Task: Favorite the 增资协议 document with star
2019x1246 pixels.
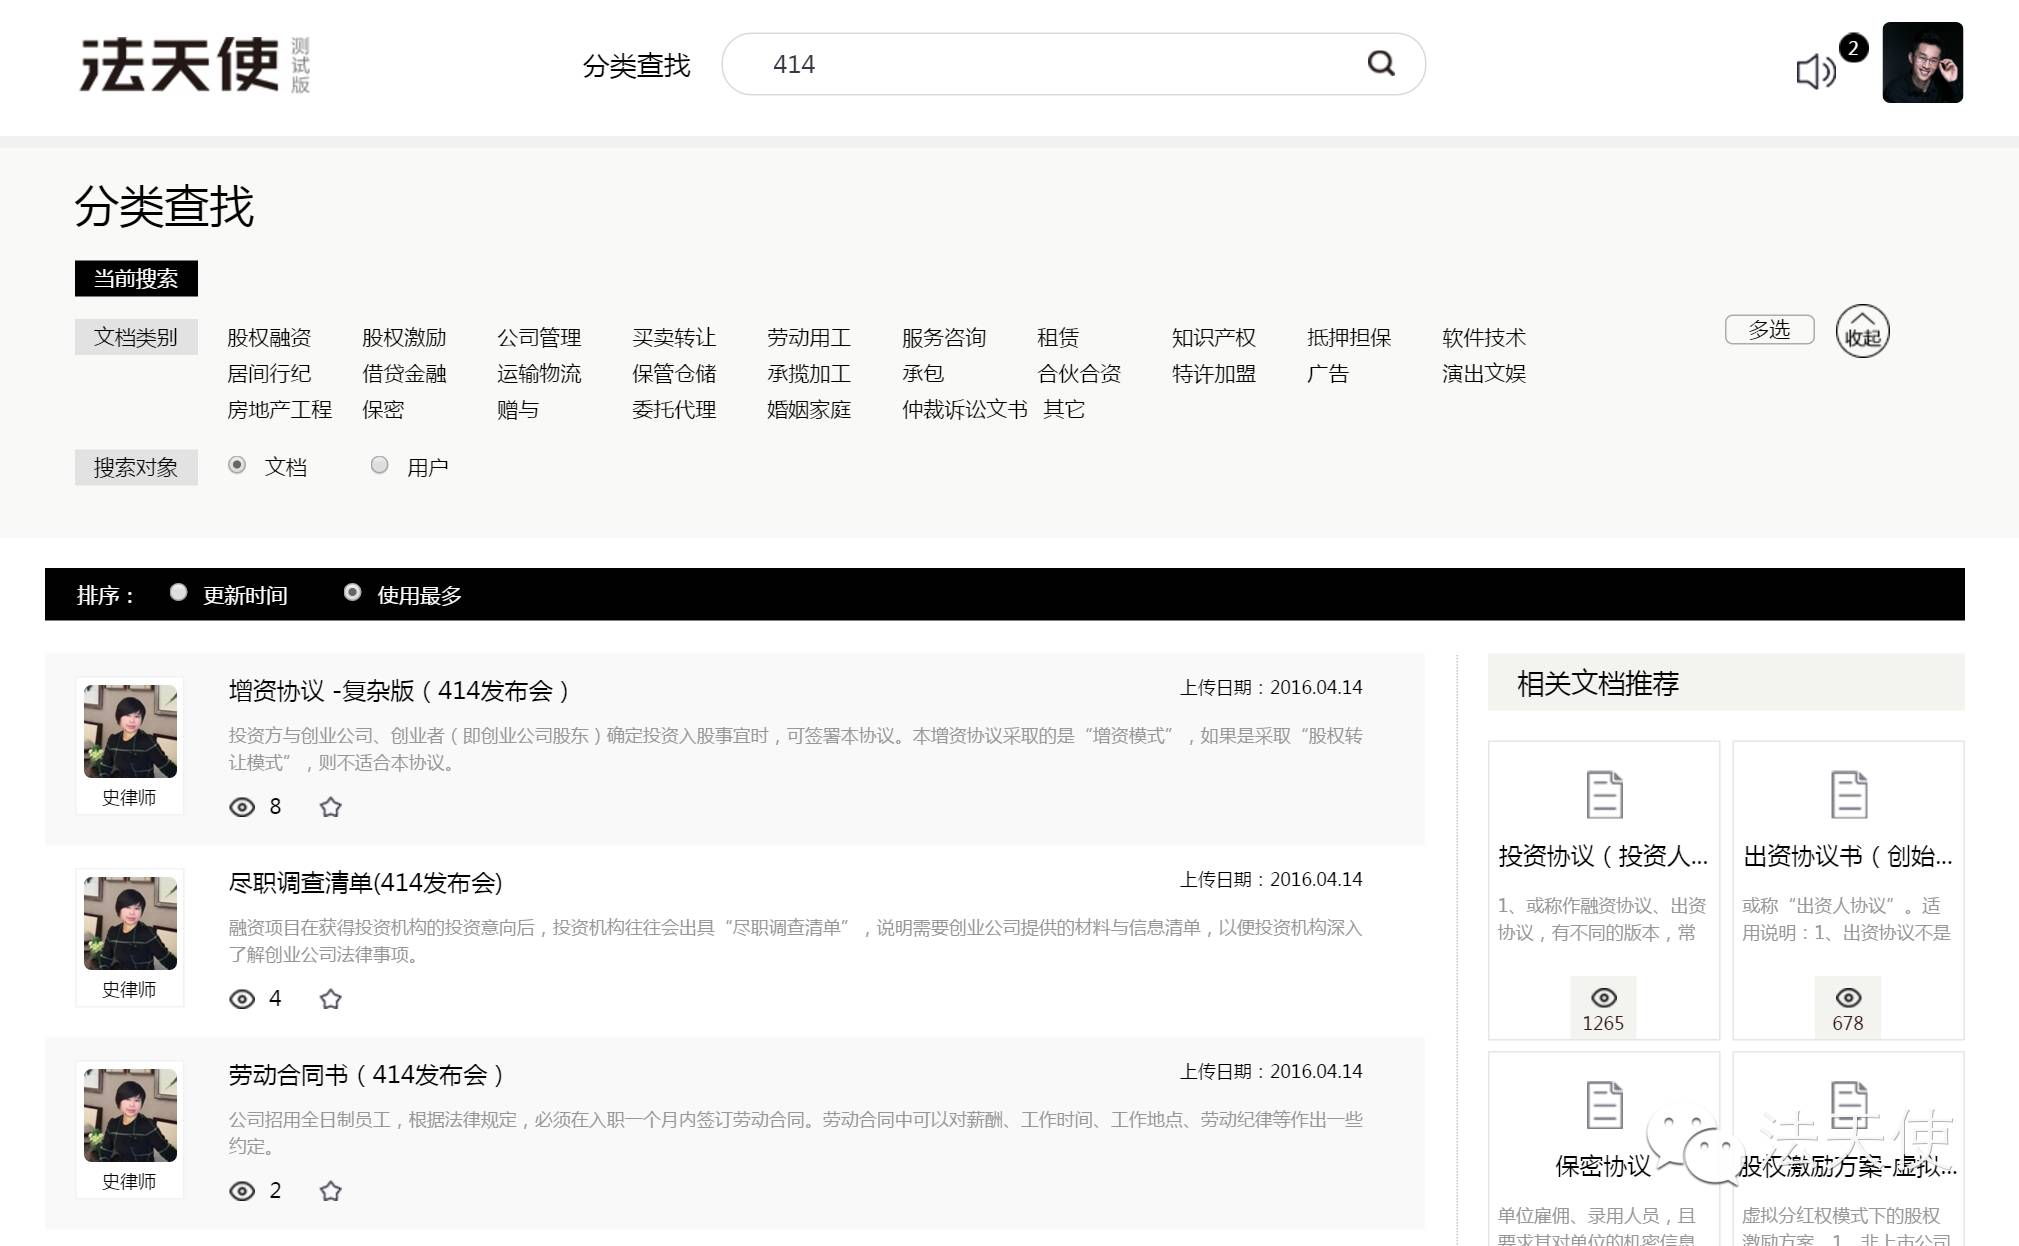Action: 331,807
